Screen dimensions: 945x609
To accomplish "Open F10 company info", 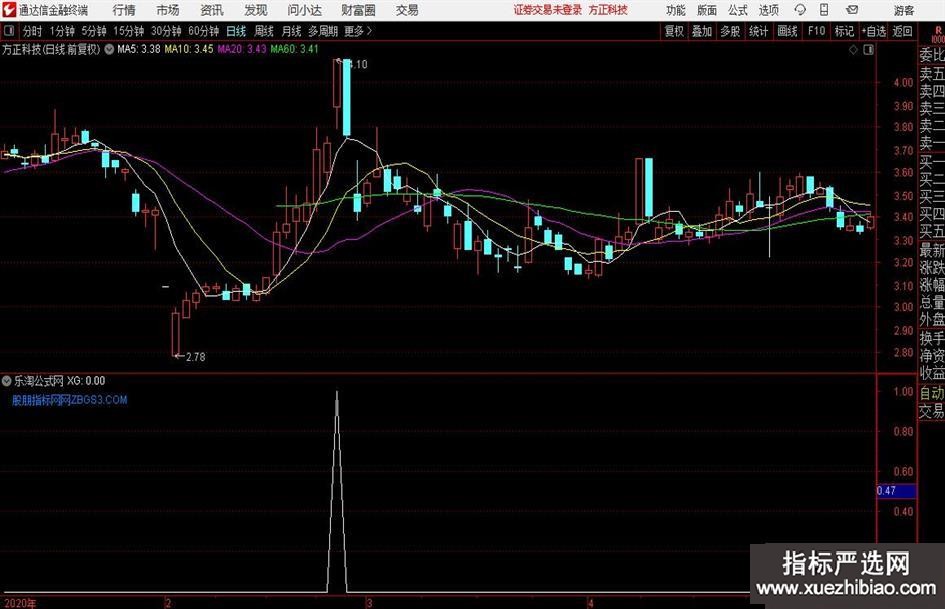I will tap(817, 31).
